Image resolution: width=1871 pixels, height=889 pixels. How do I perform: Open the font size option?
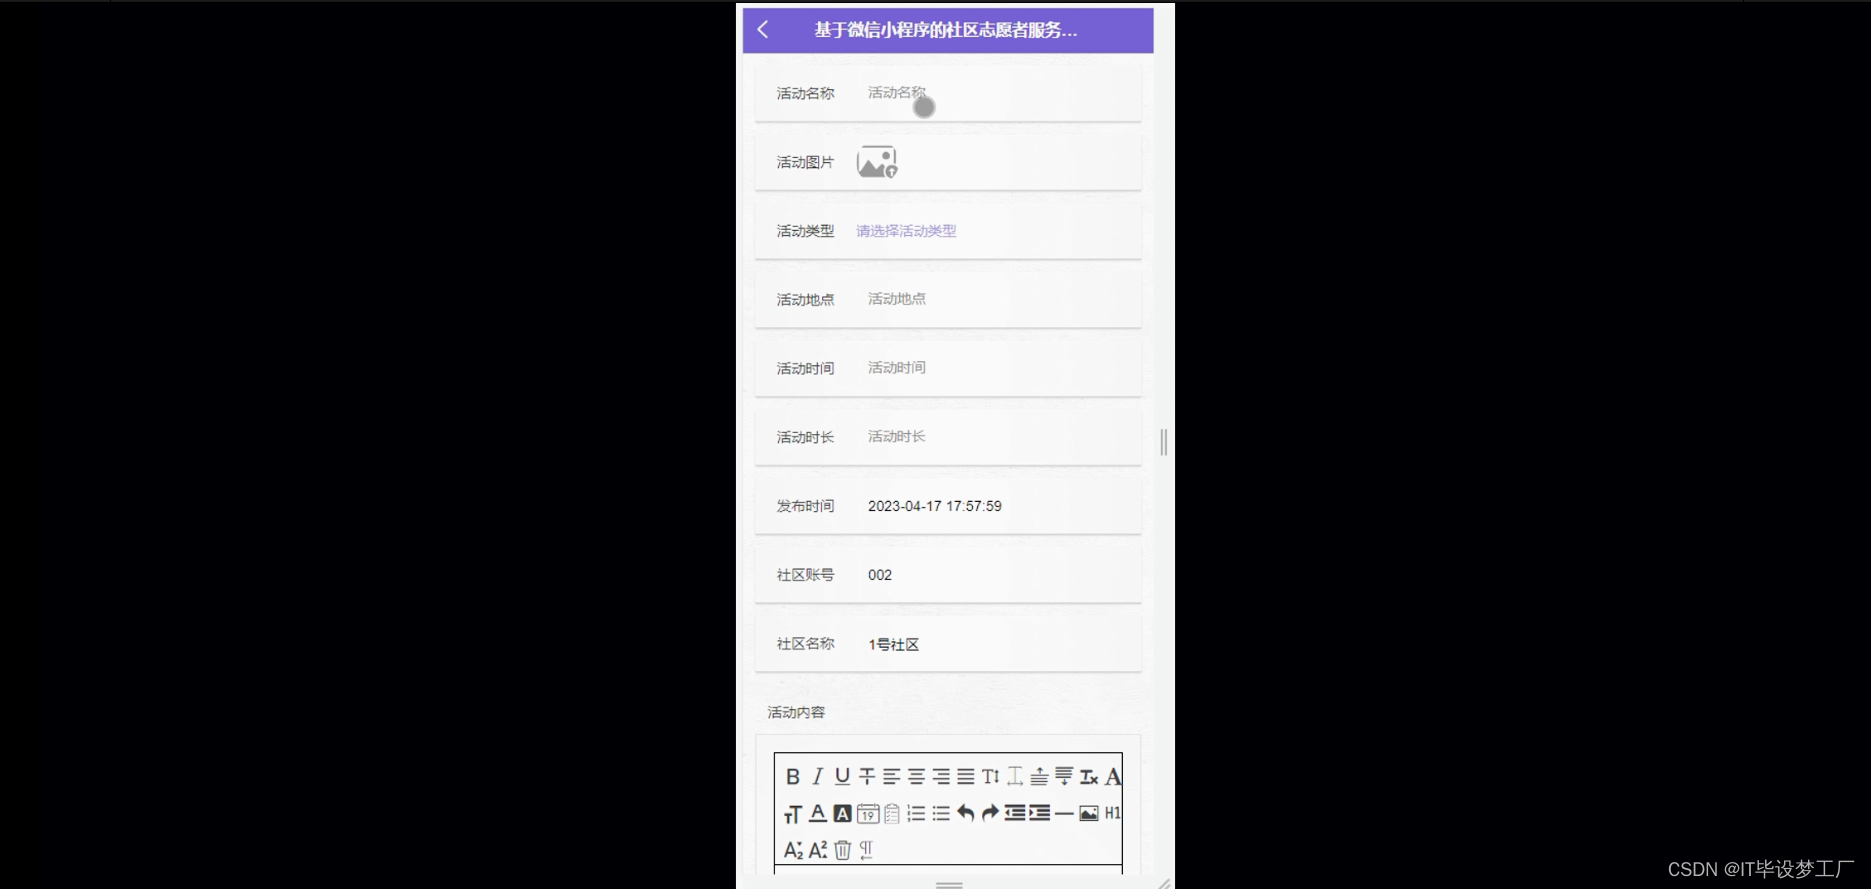(793, 814)
